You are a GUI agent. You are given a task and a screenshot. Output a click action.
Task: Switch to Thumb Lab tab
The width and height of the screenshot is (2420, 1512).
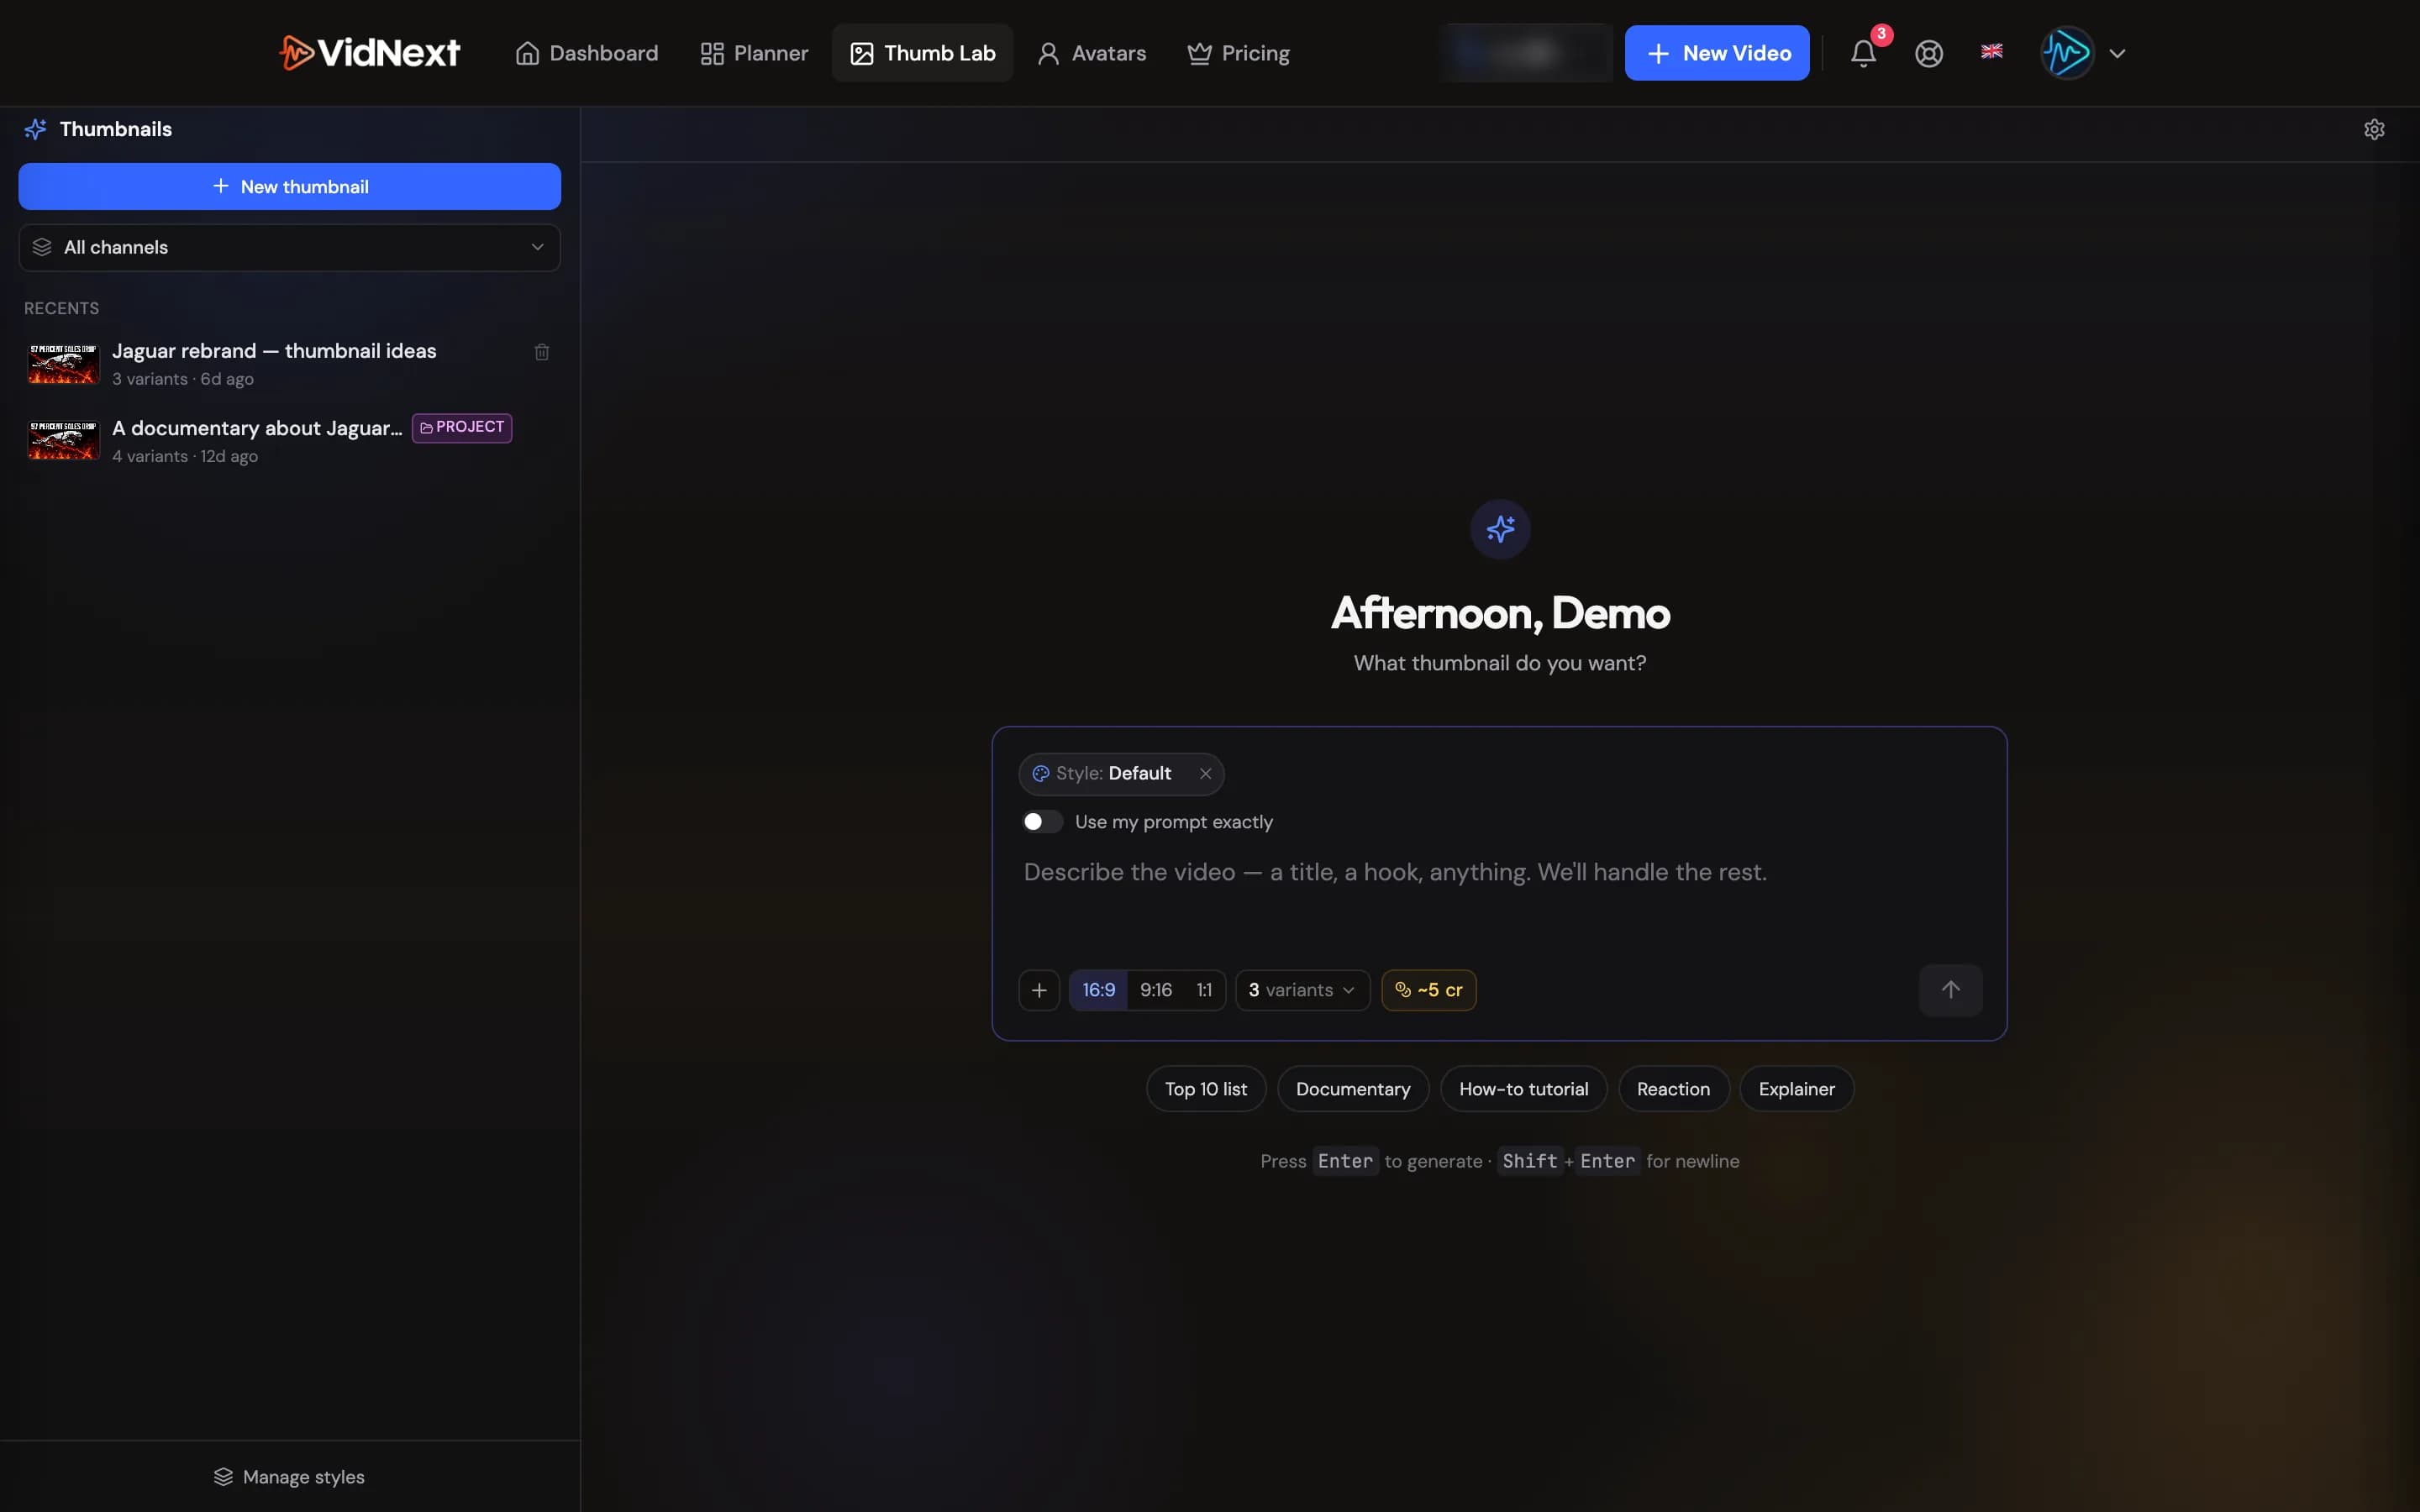[x=922, y=53]
